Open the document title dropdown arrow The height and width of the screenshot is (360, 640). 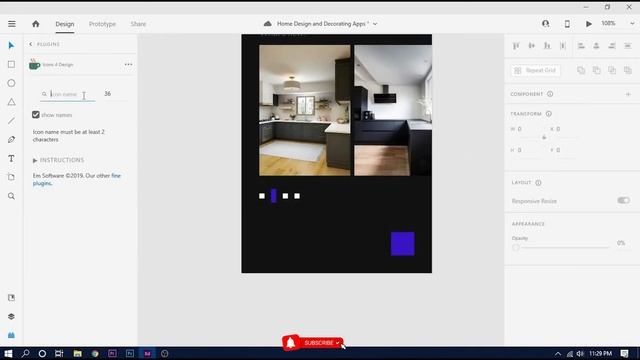(x=375, y=24)
